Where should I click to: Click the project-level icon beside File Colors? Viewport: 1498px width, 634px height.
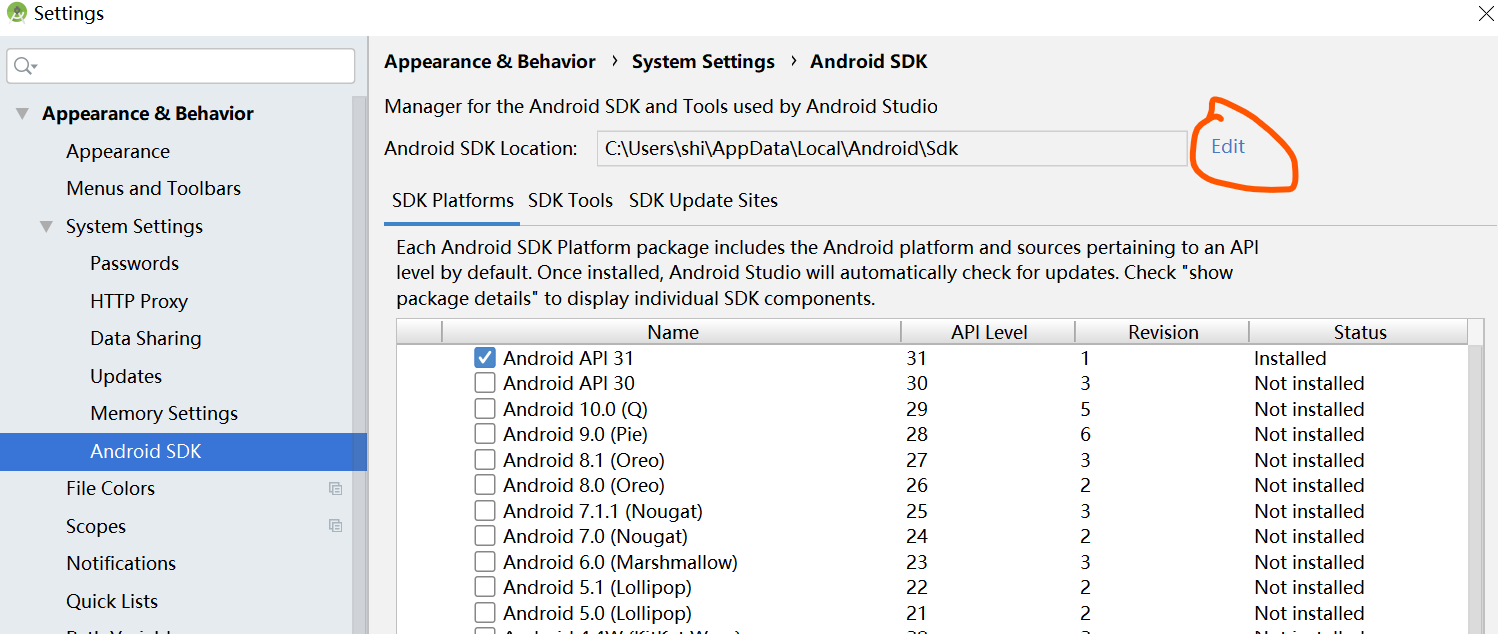click(x=335, y=489)
